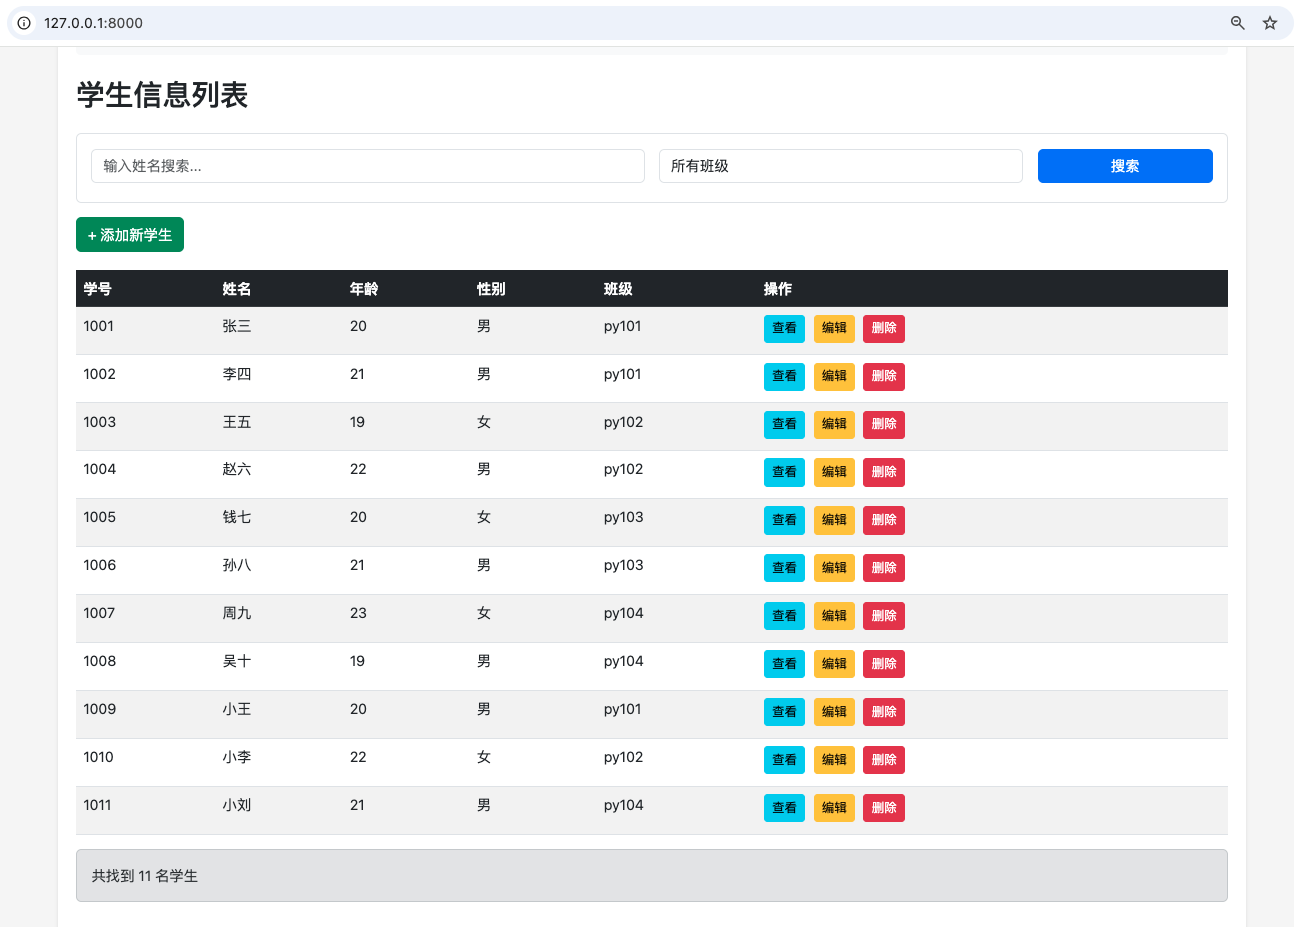The width and height of the screenshot is (1294, 927).
Task: Delete student 1011 小刘
Action: coord(884,808)
